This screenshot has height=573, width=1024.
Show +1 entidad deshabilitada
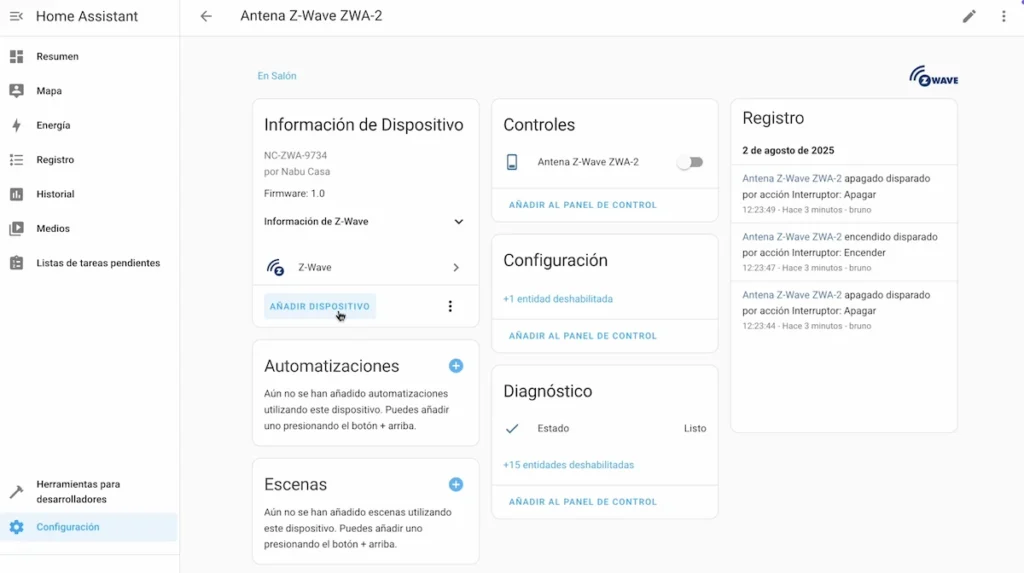coord(558,299)
